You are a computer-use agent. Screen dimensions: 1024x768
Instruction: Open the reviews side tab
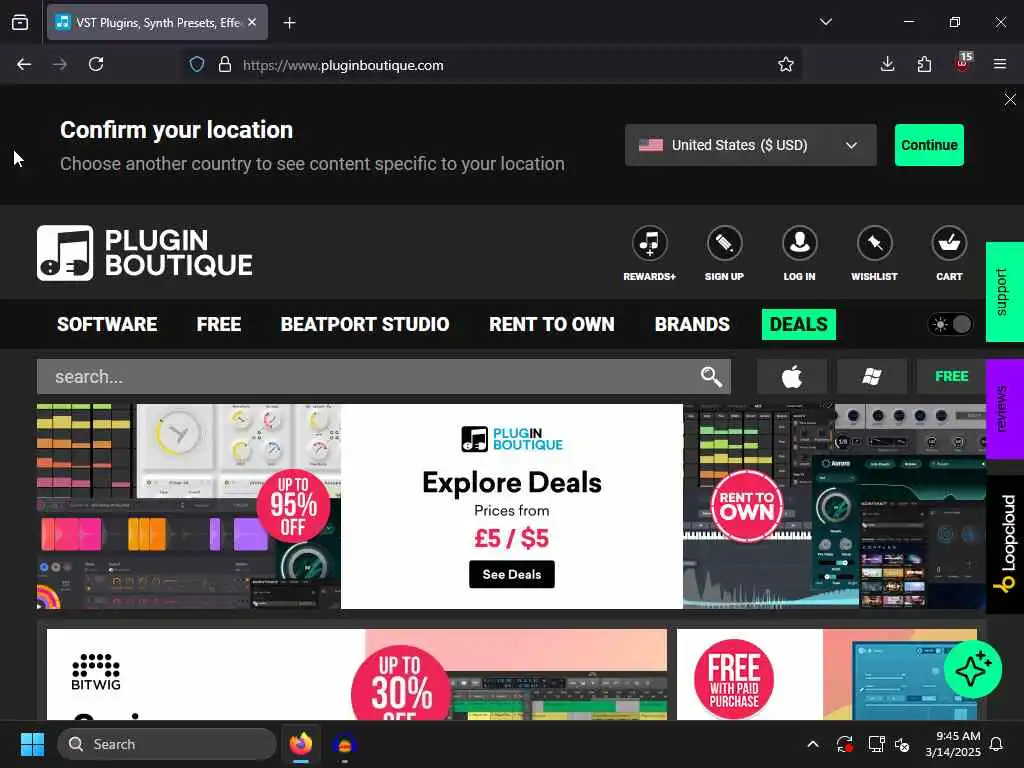[x=1004, y=409]
